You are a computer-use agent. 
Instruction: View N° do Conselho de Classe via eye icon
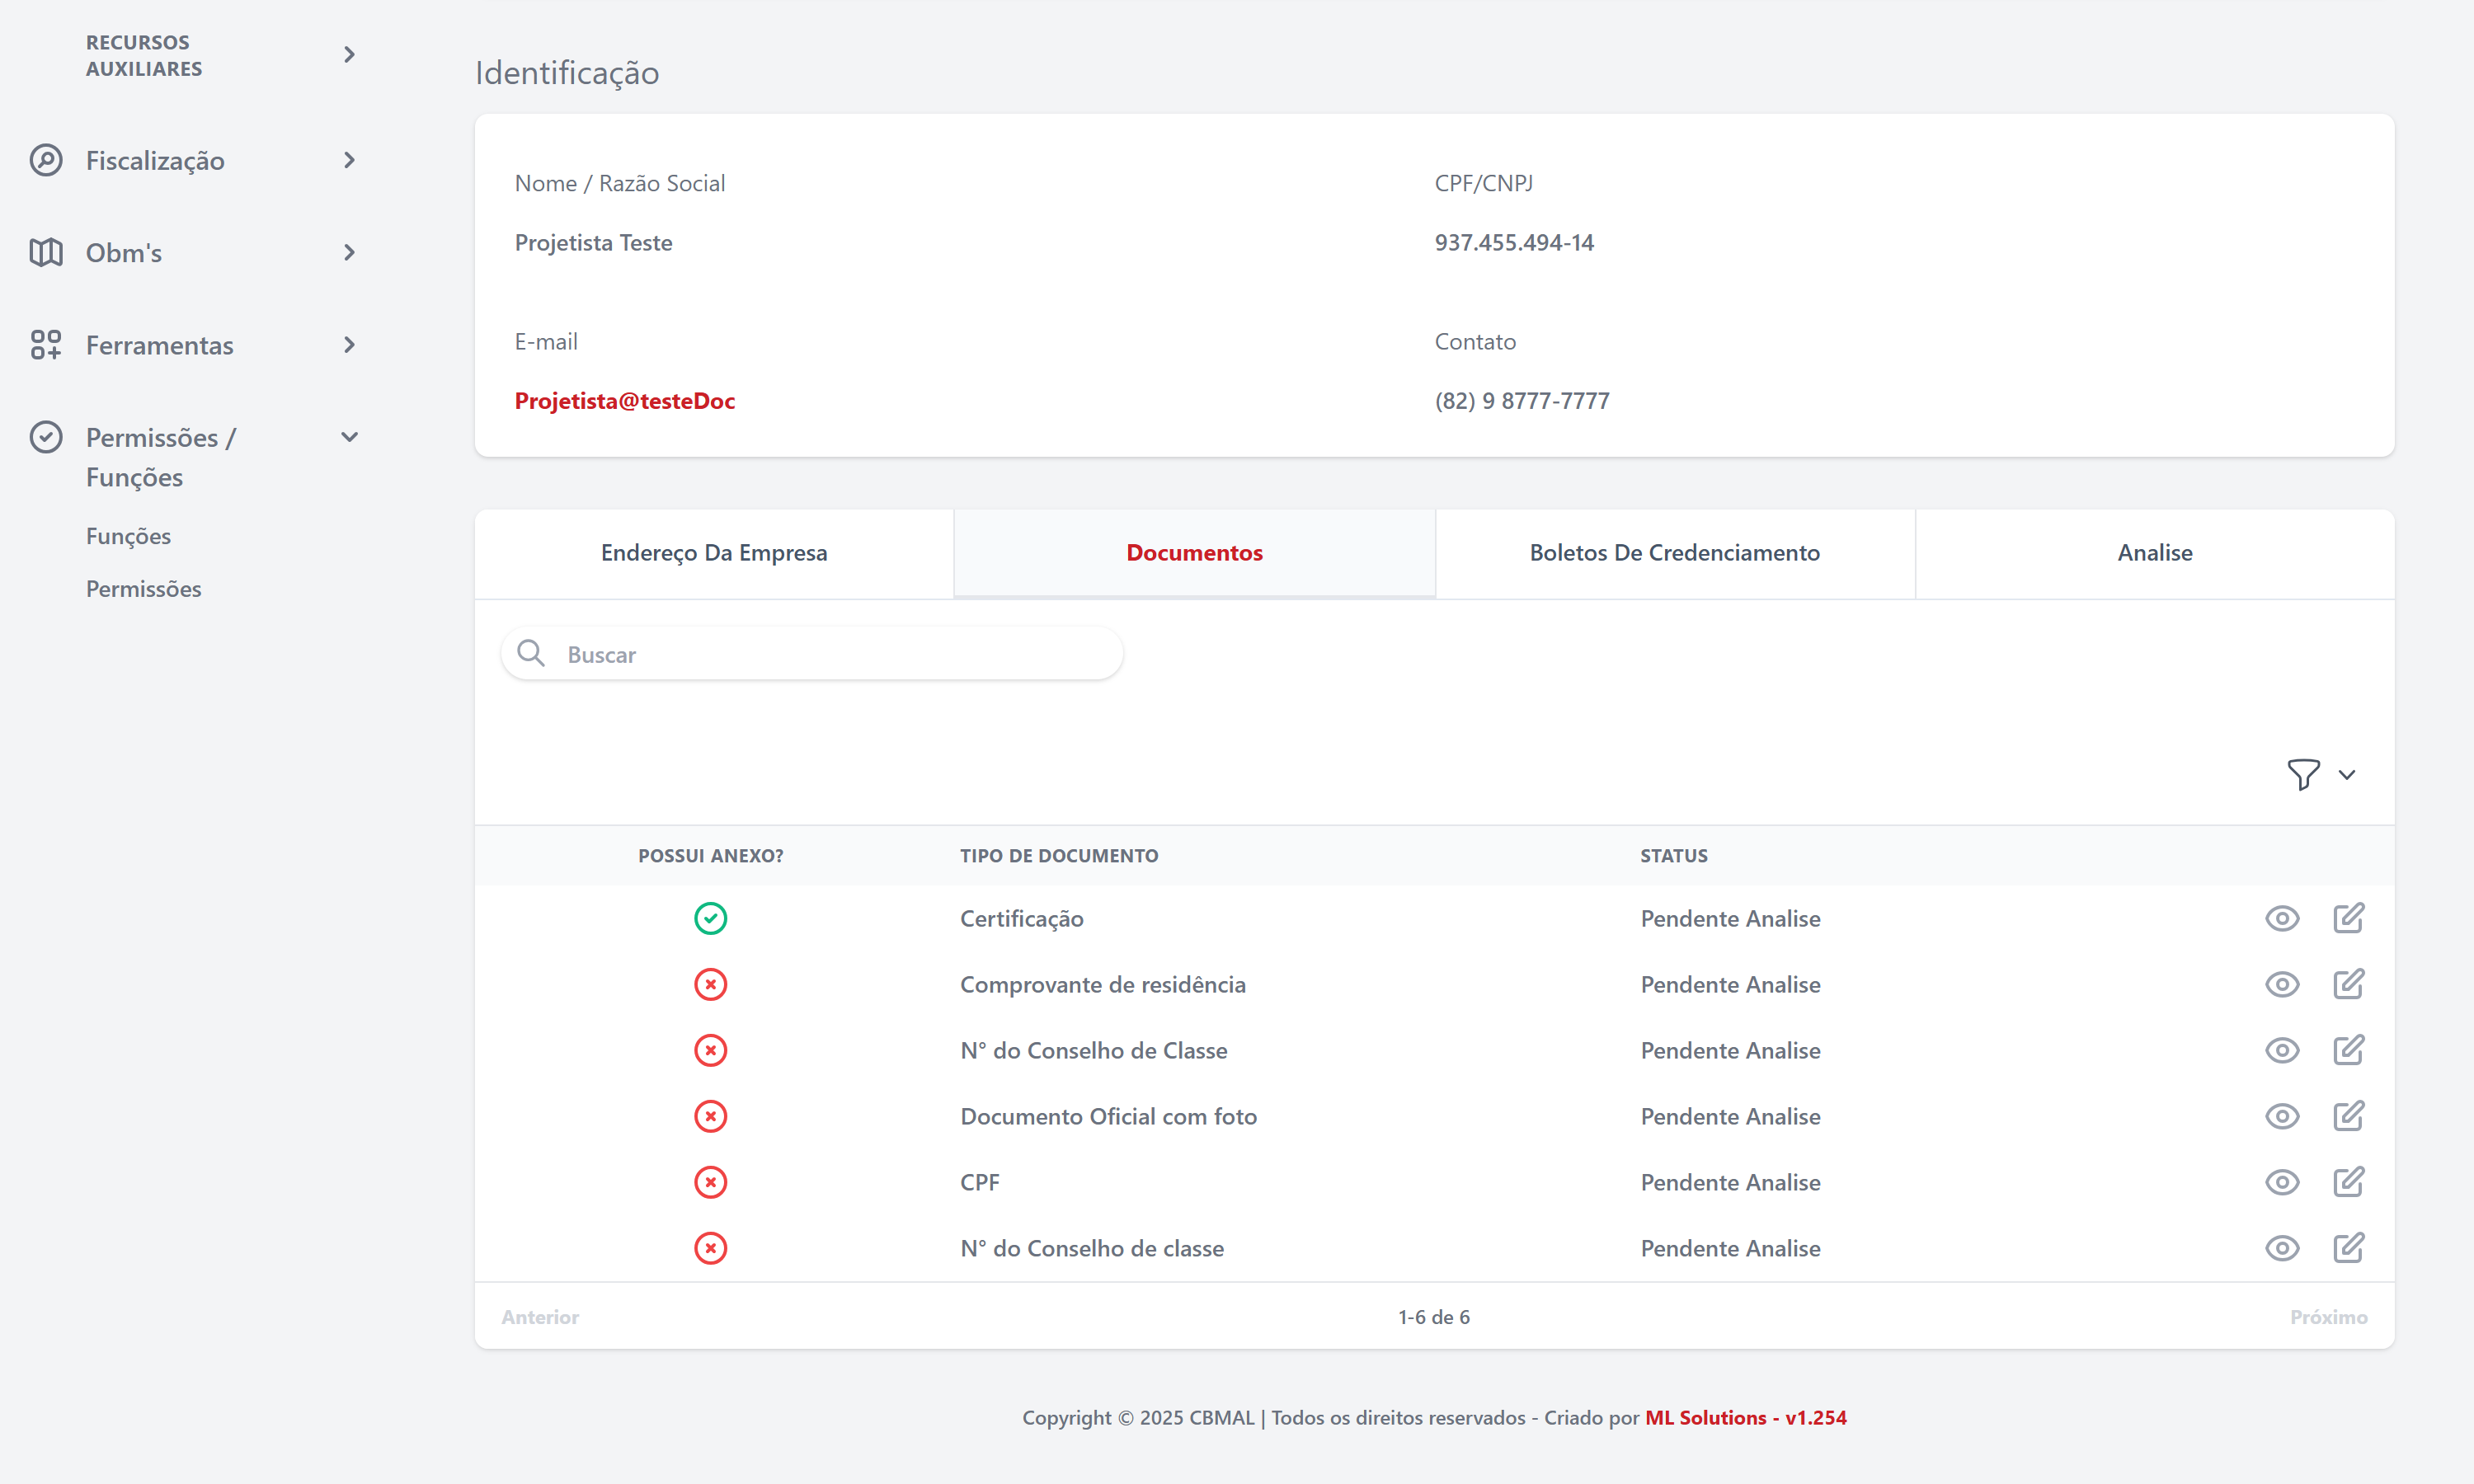tap(2282, 1050)
